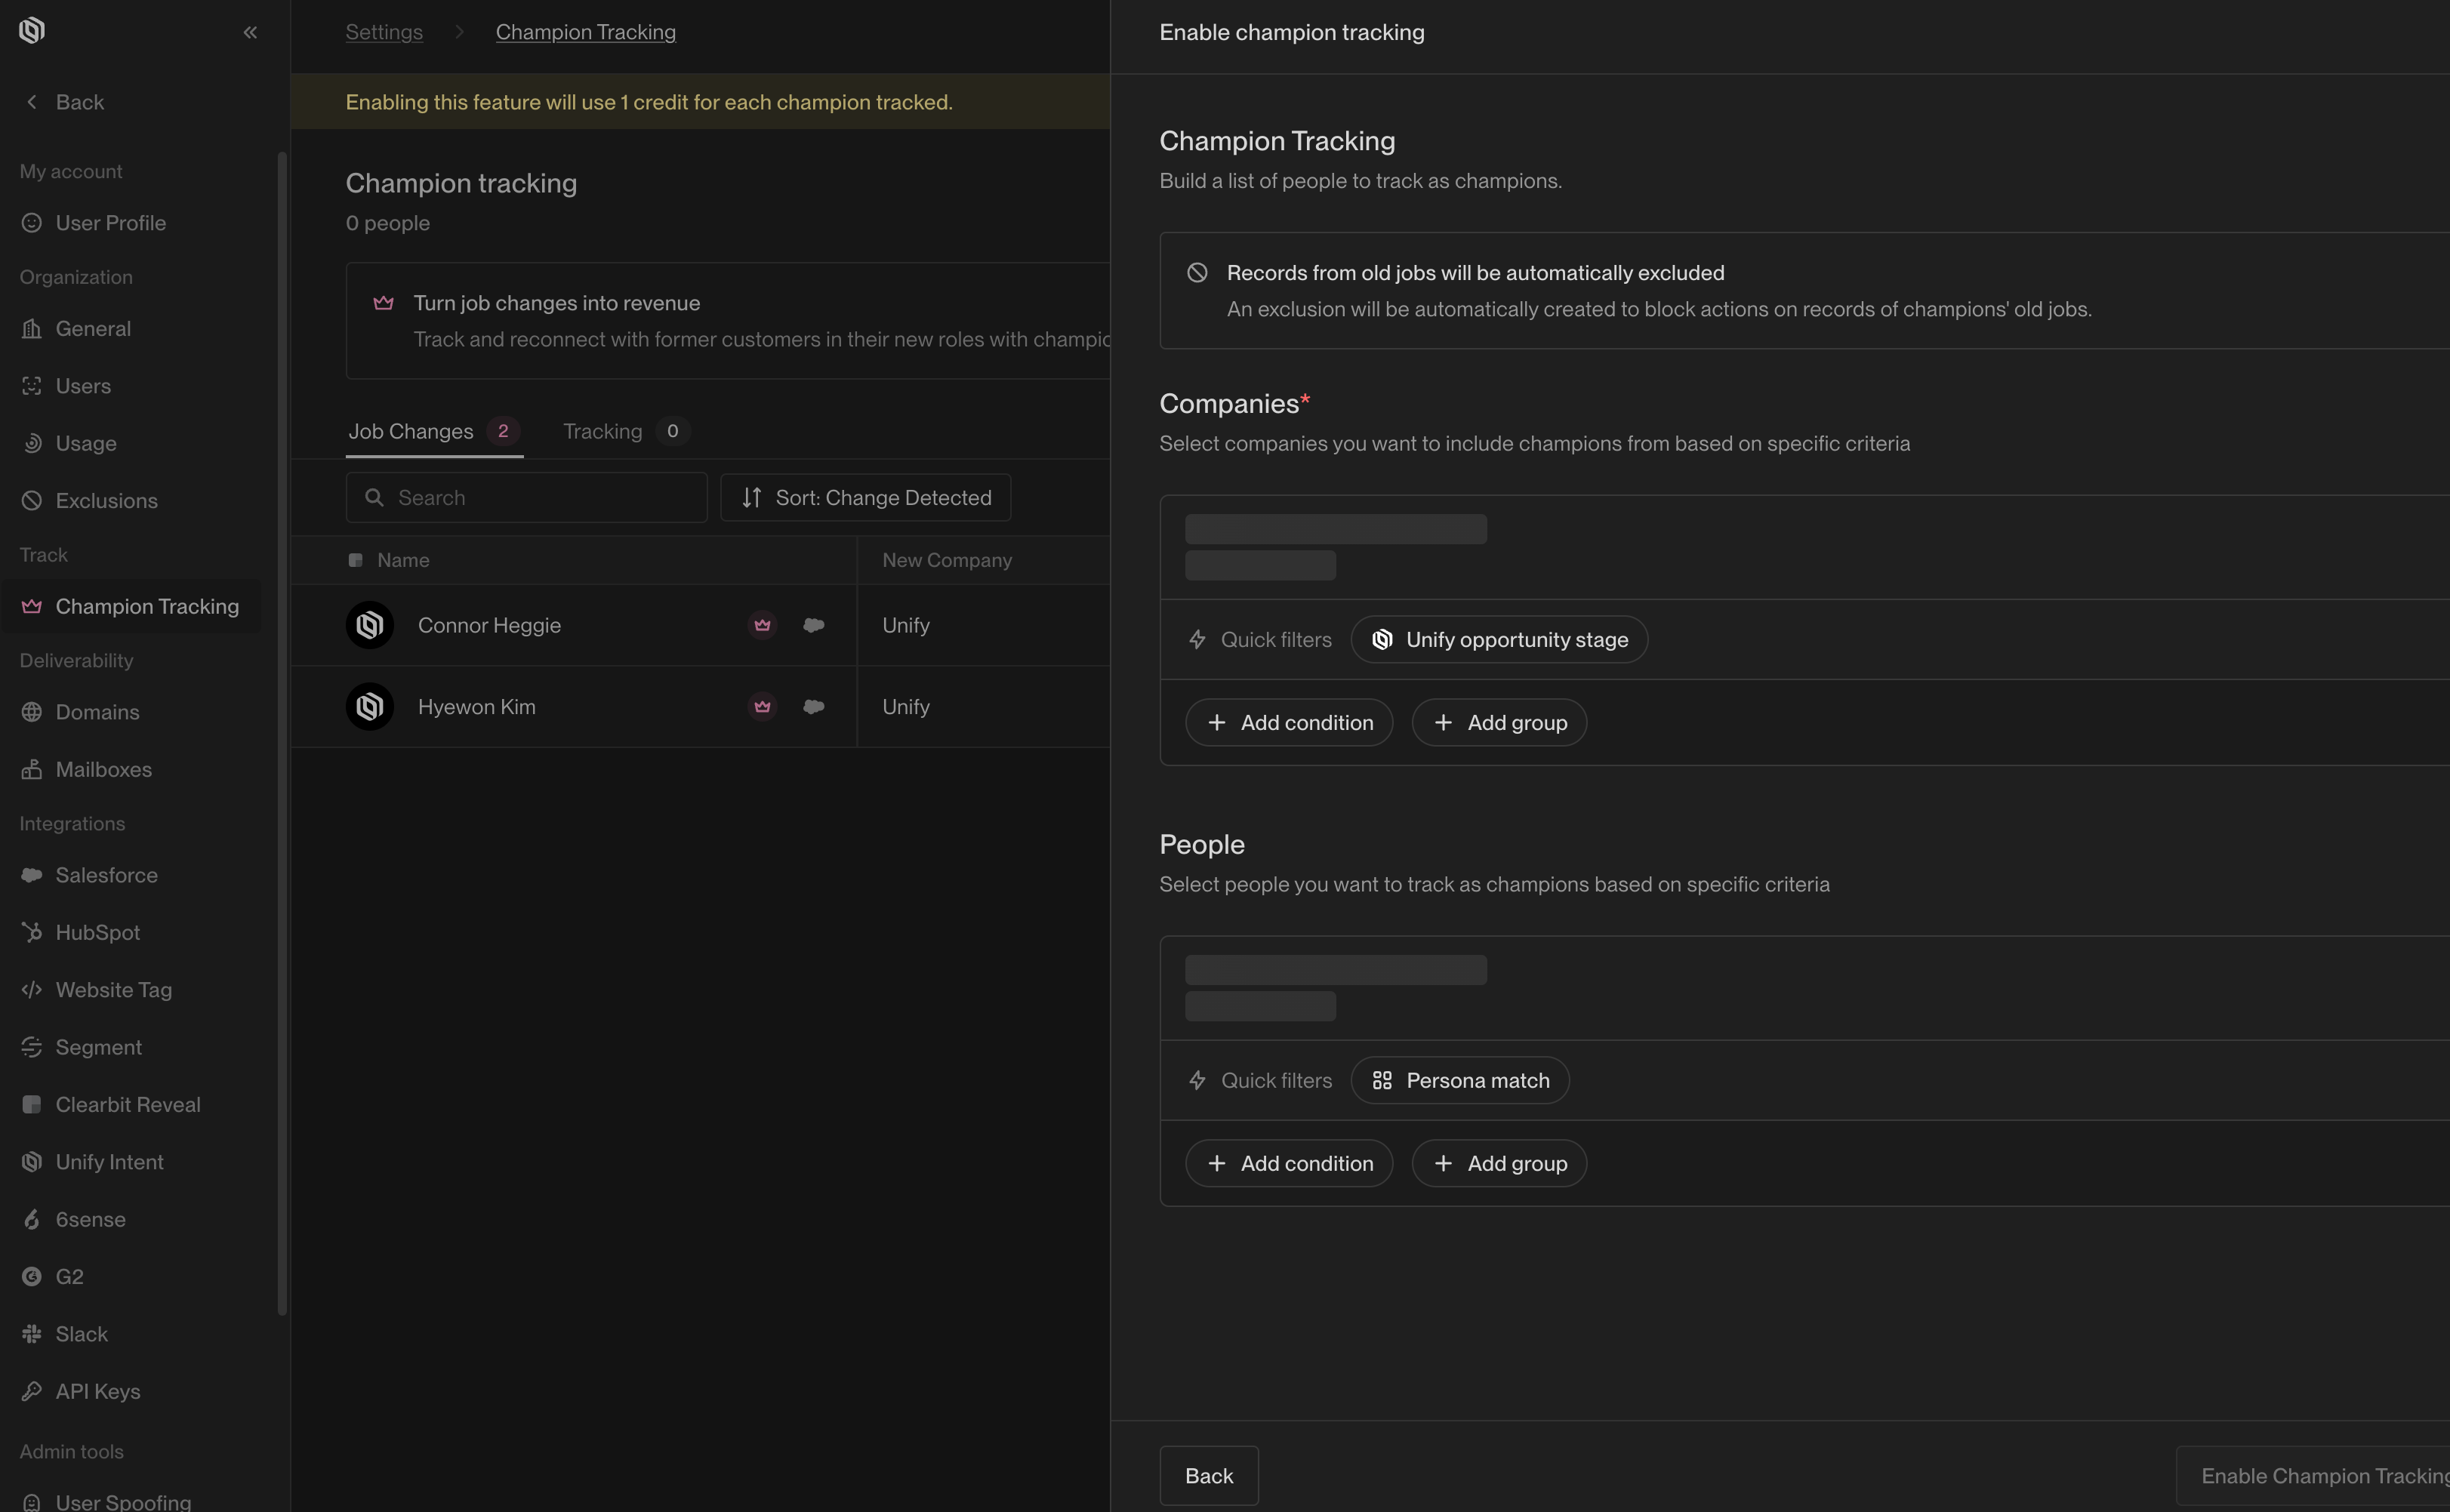Image resolution: width=2450 pixels, height=1512 pixels.
Task: Click the New Company column header
Action: (x=947, y=560)
